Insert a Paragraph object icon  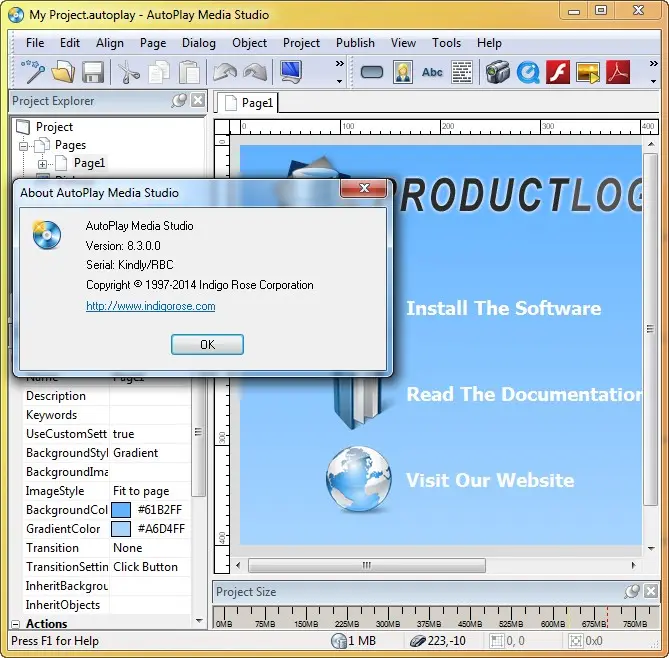point(462,72)
